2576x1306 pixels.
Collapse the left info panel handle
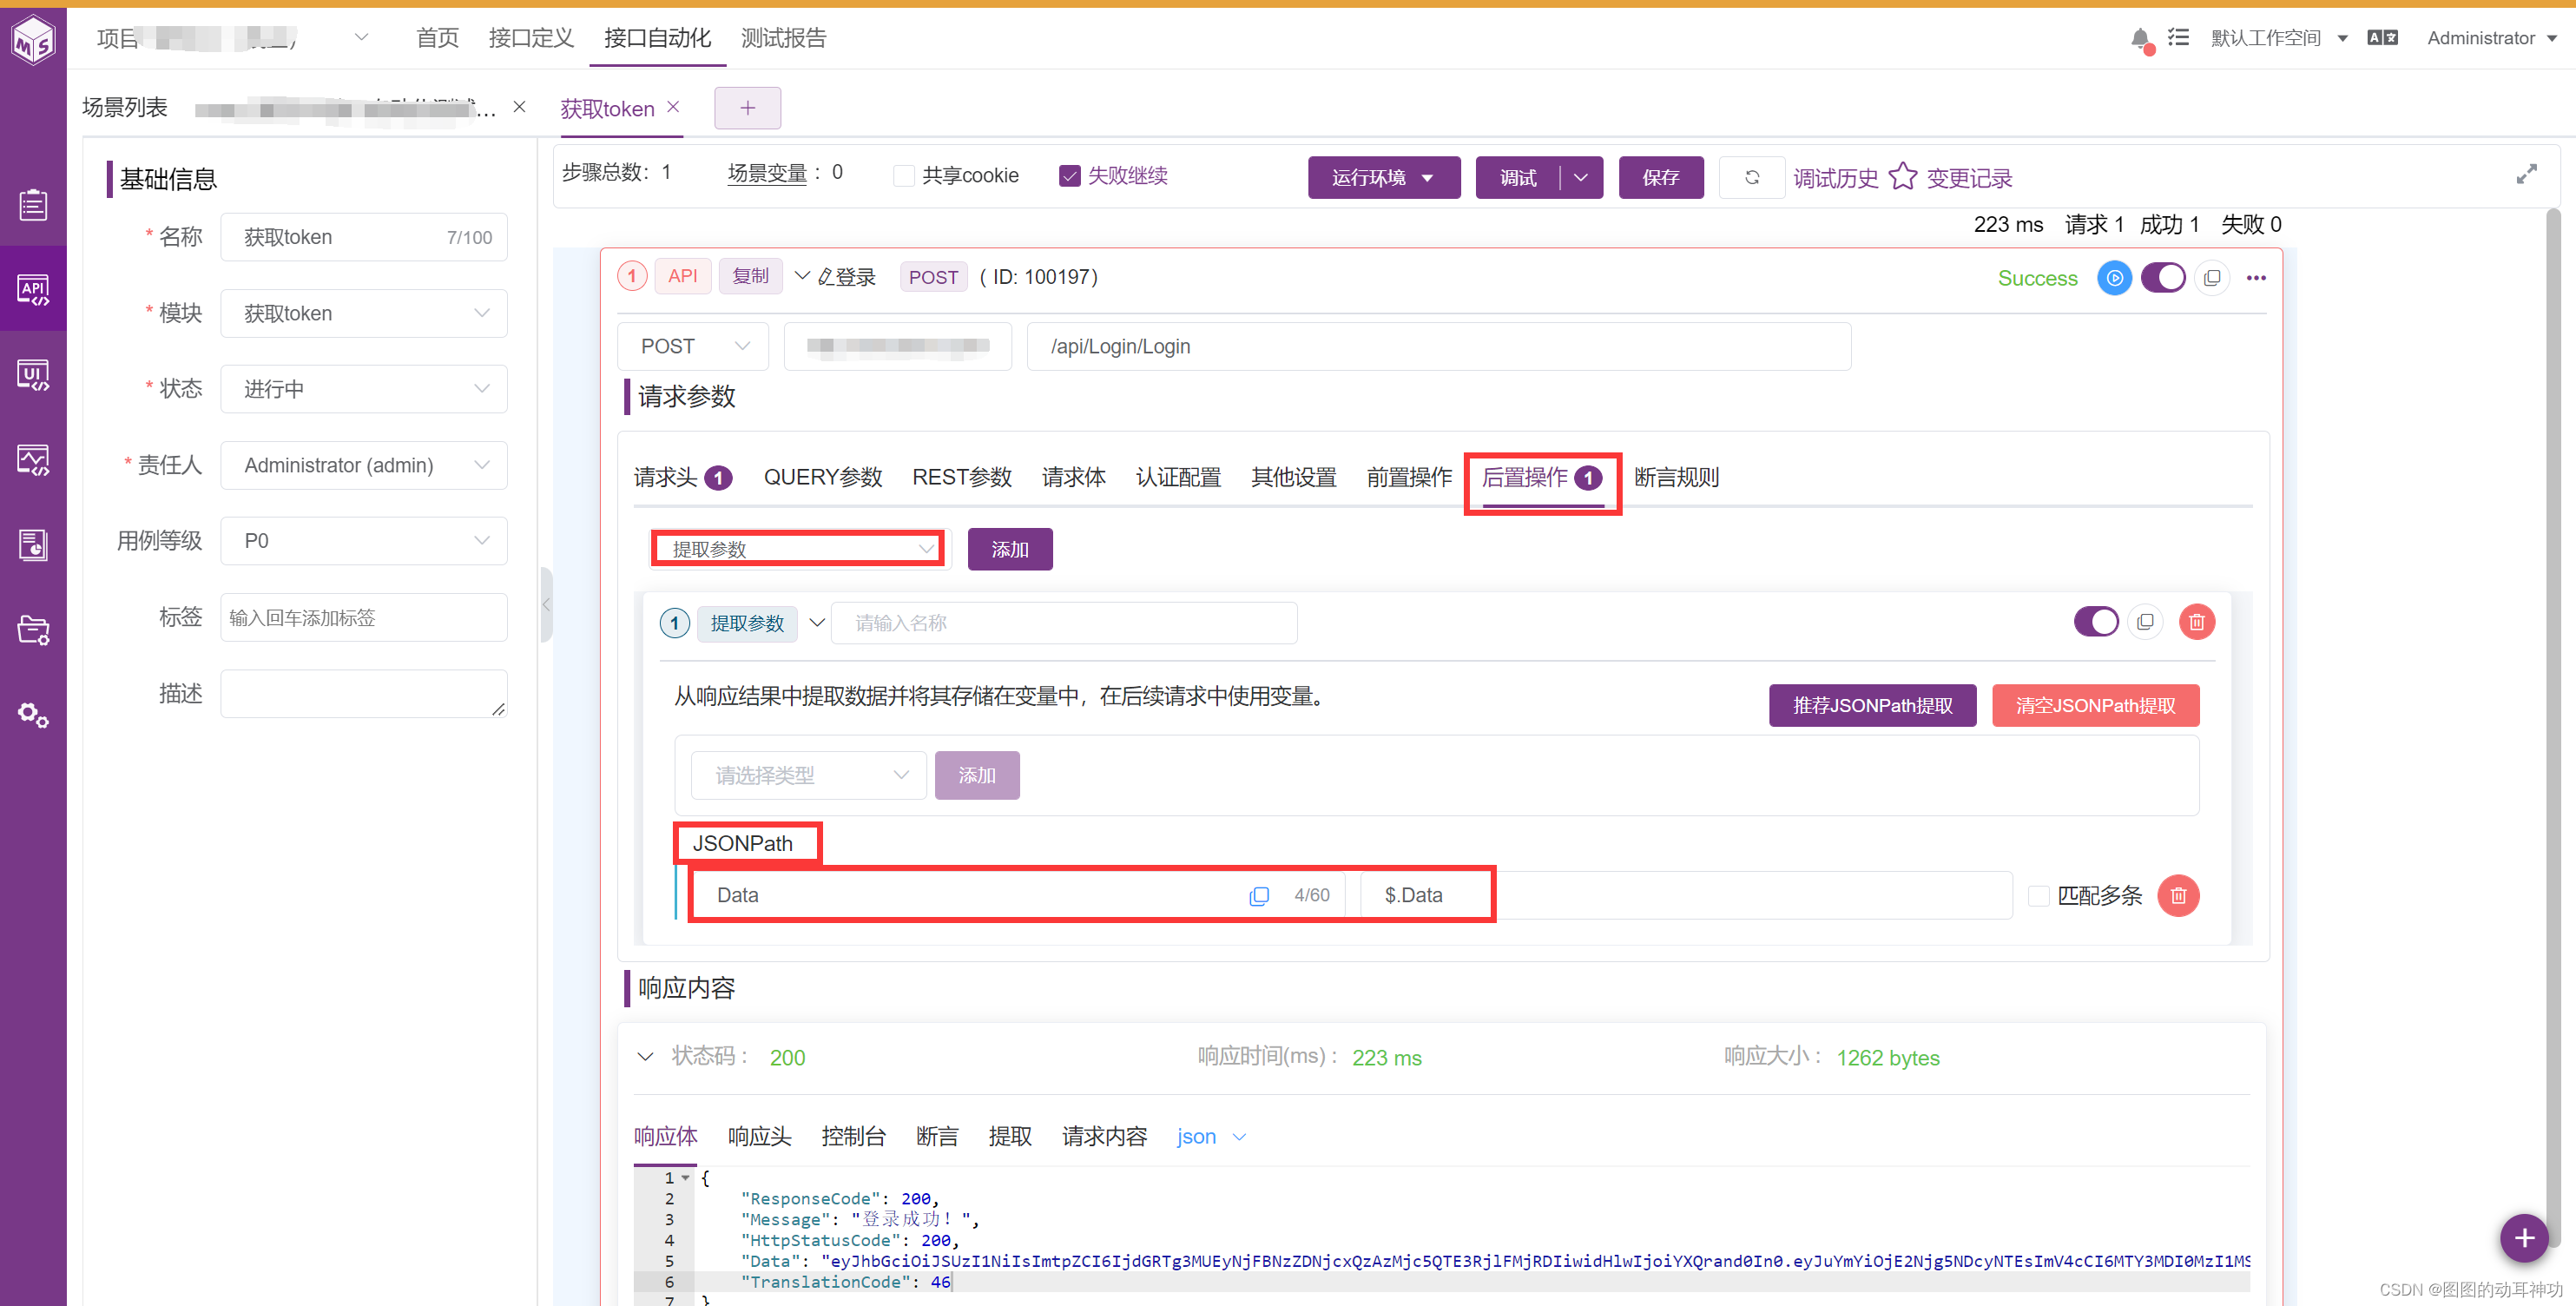[x=546, y=604]
